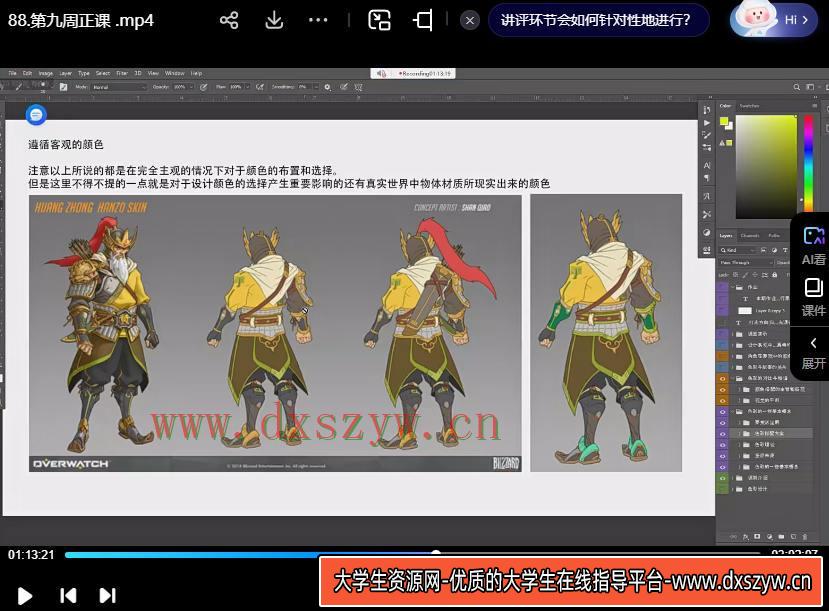Adjust the vertical hue slider
Image resolution: width=829 pixels, height=611 pixels.
(808, 161)
